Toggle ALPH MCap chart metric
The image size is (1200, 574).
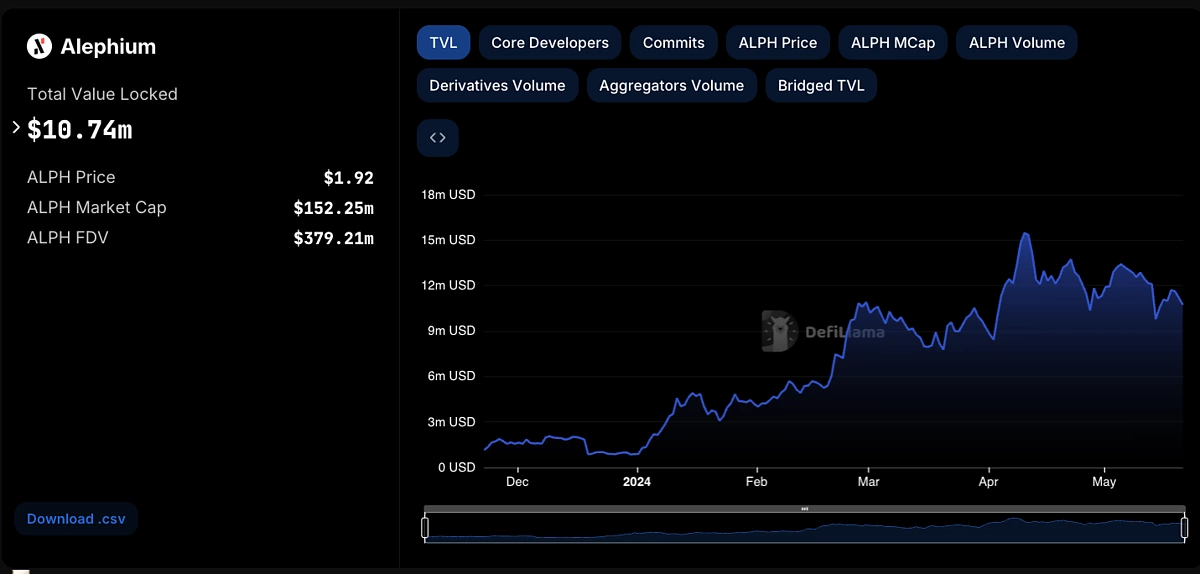click(x=893, y=43)
